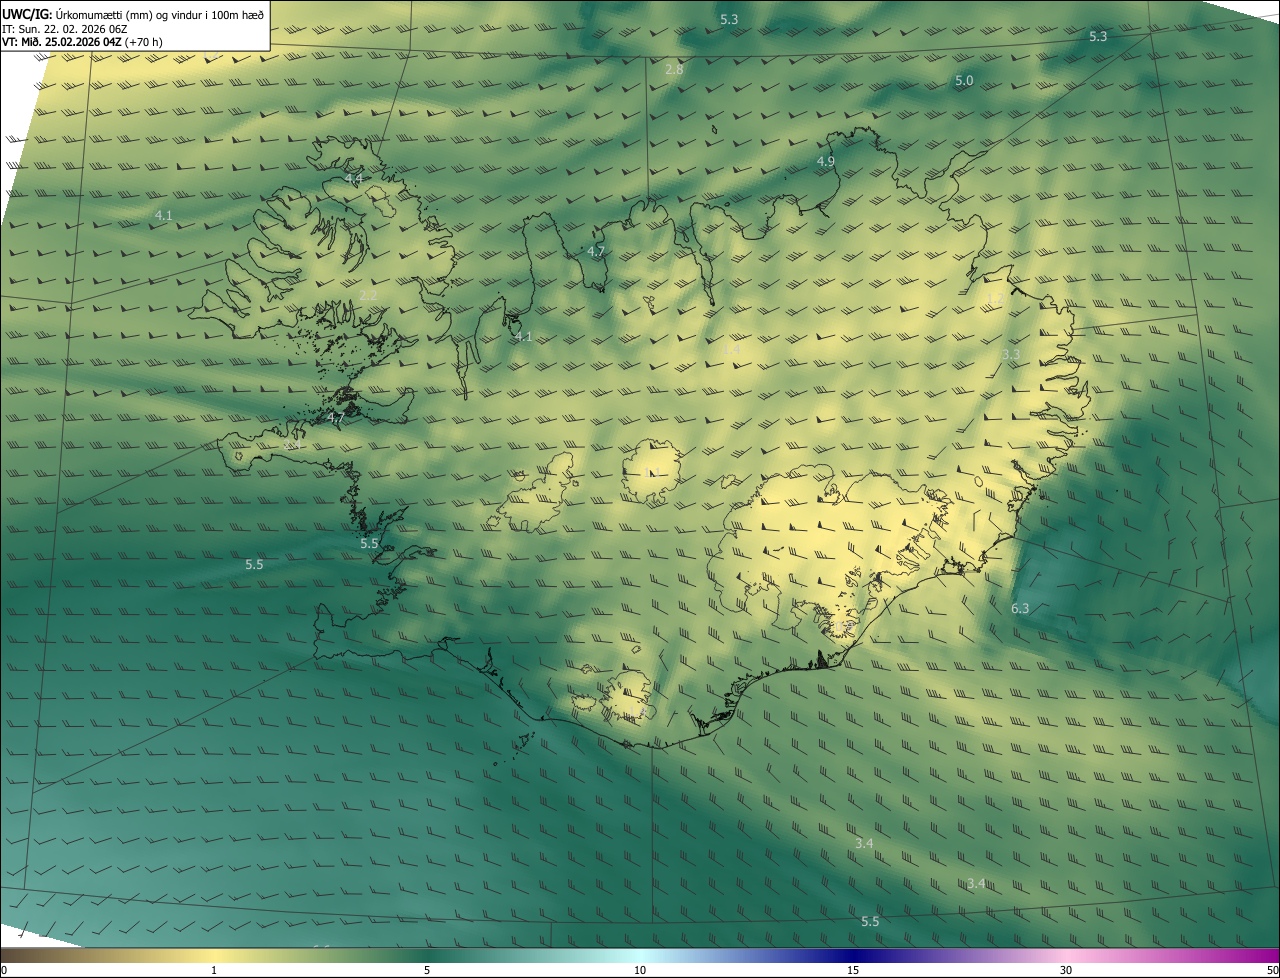Click the 6.3 value label on map
The image size is (1280, 978).
click(x=1020, y=608)
